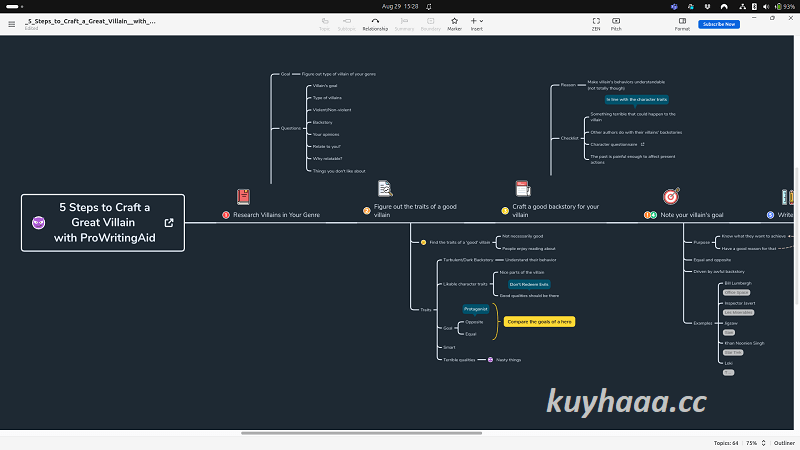Open the central topic's external link icon
The image size is (800, 450).
(x=169, y=223)
